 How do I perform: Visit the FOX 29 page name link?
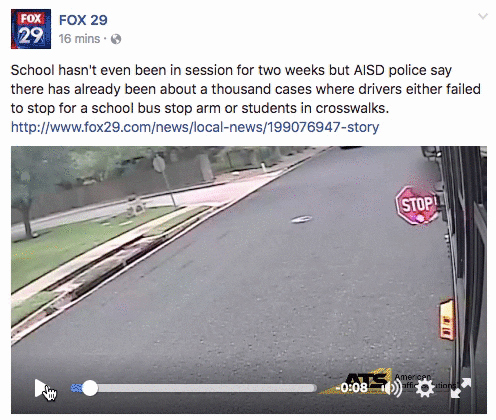tap(83, 20)
